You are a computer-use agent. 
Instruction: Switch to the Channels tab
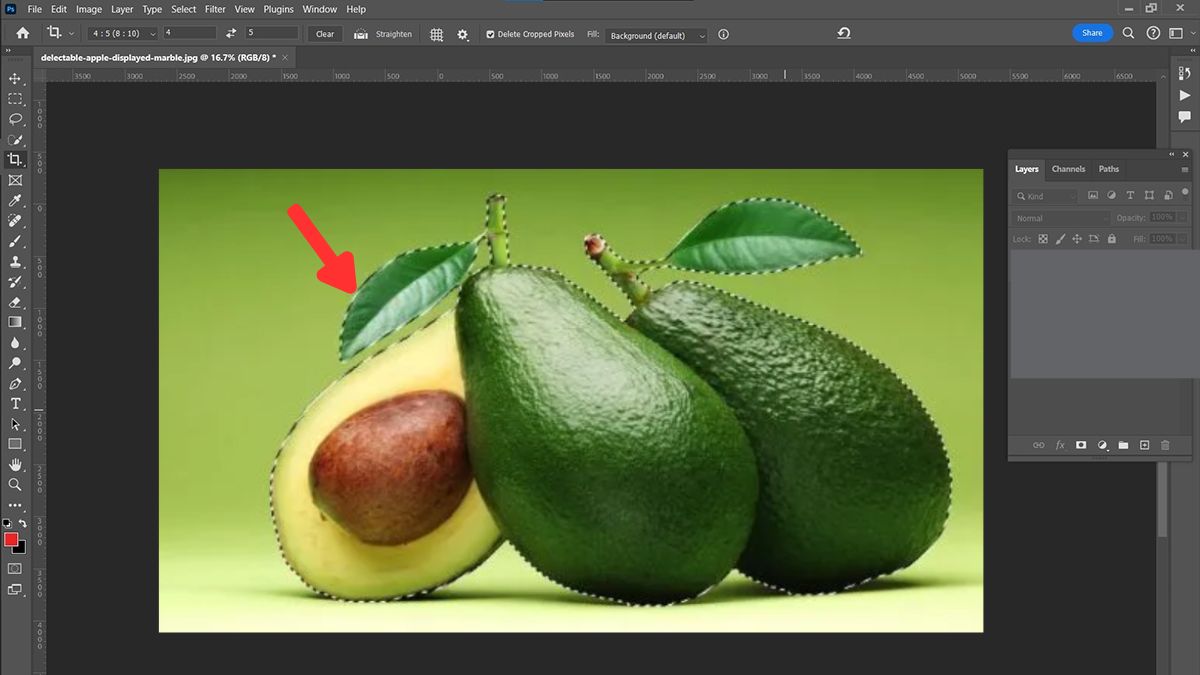click(x=1068, y=169)
